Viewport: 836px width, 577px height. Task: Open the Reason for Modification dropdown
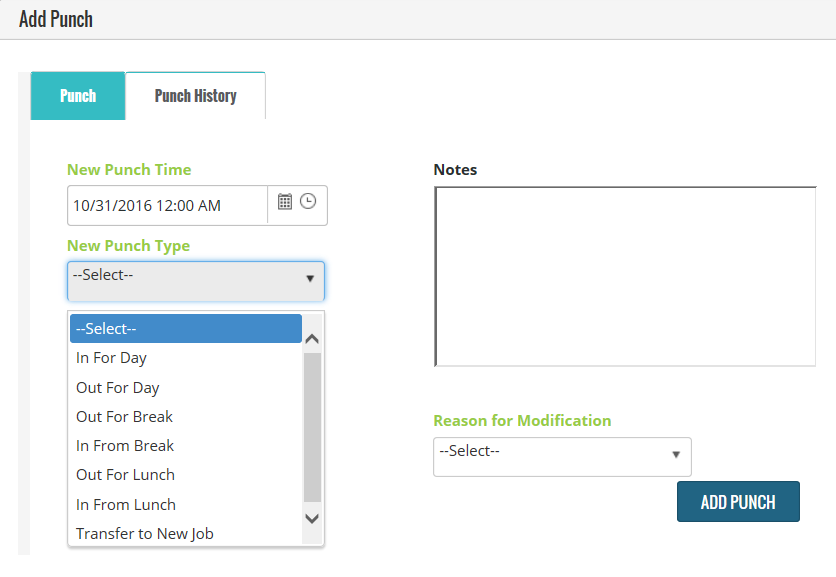(x=562, y=456)
